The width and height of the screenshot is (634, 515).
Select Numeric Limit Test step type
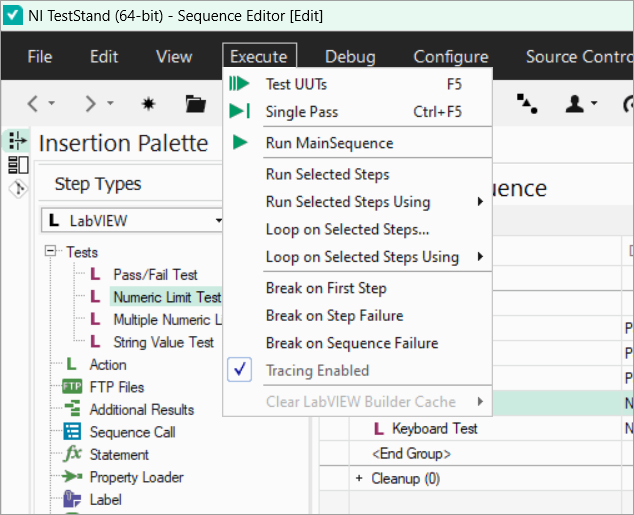[167, 297]
